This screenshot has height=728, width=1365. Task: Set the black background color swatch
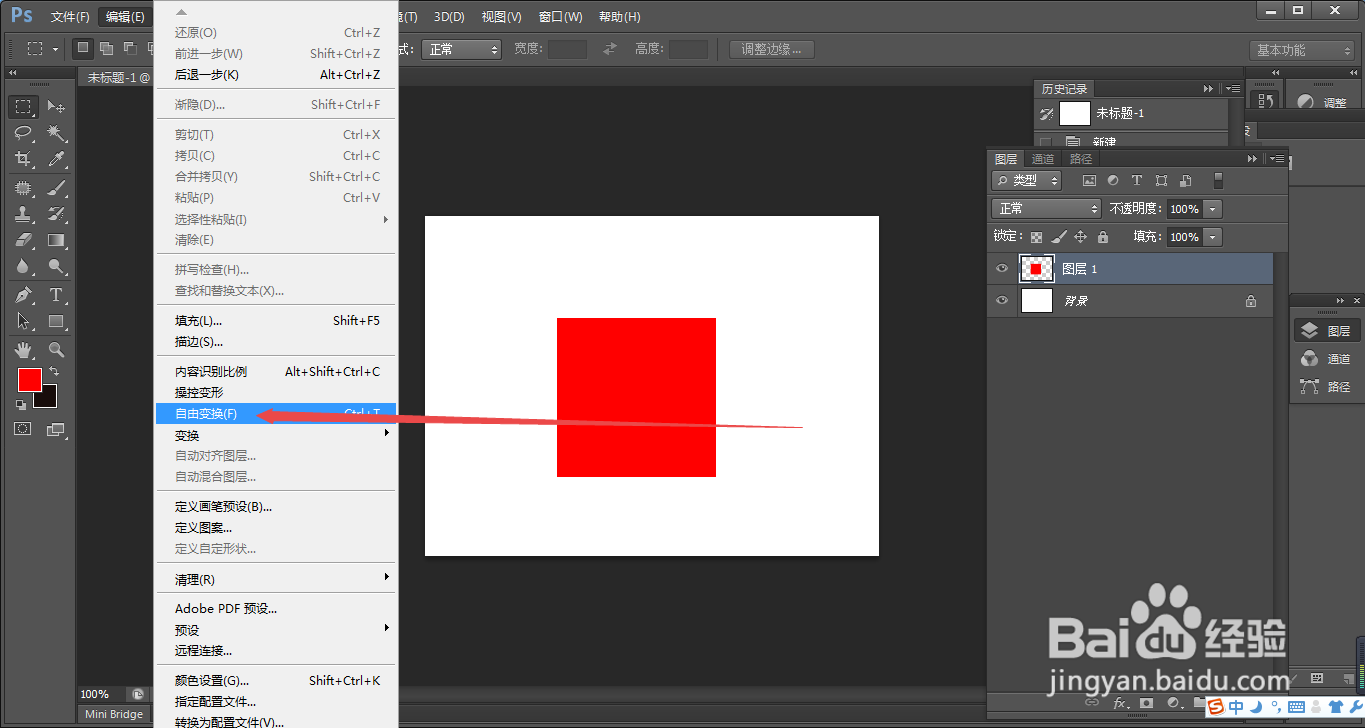click(49, 399)
